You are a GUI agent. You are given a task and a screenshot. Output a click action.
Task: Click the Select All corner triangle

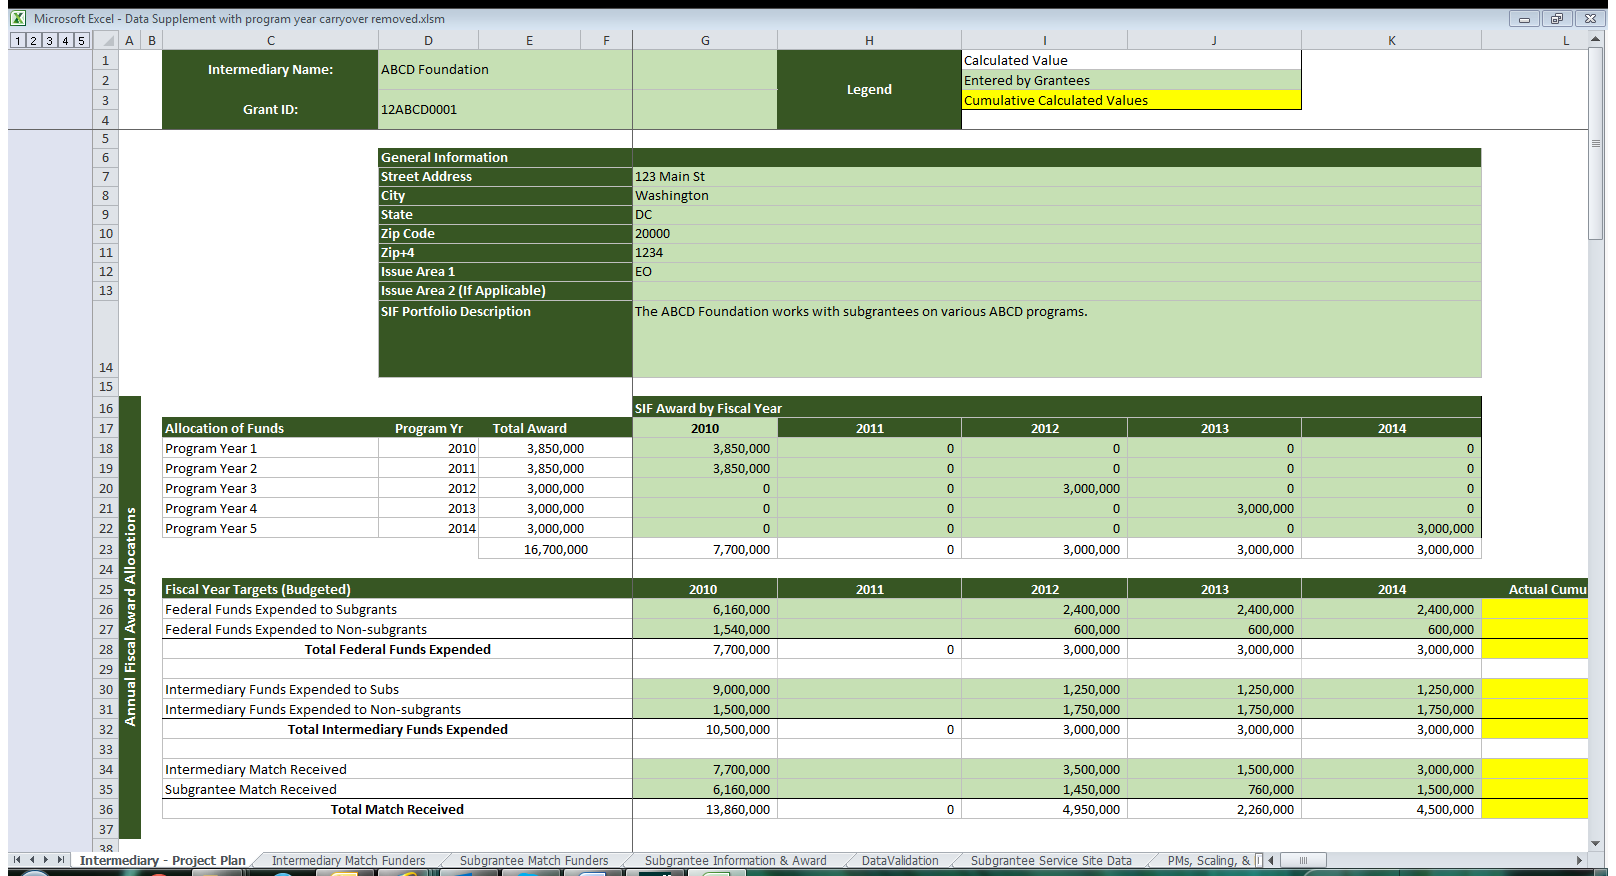point(108,41)
